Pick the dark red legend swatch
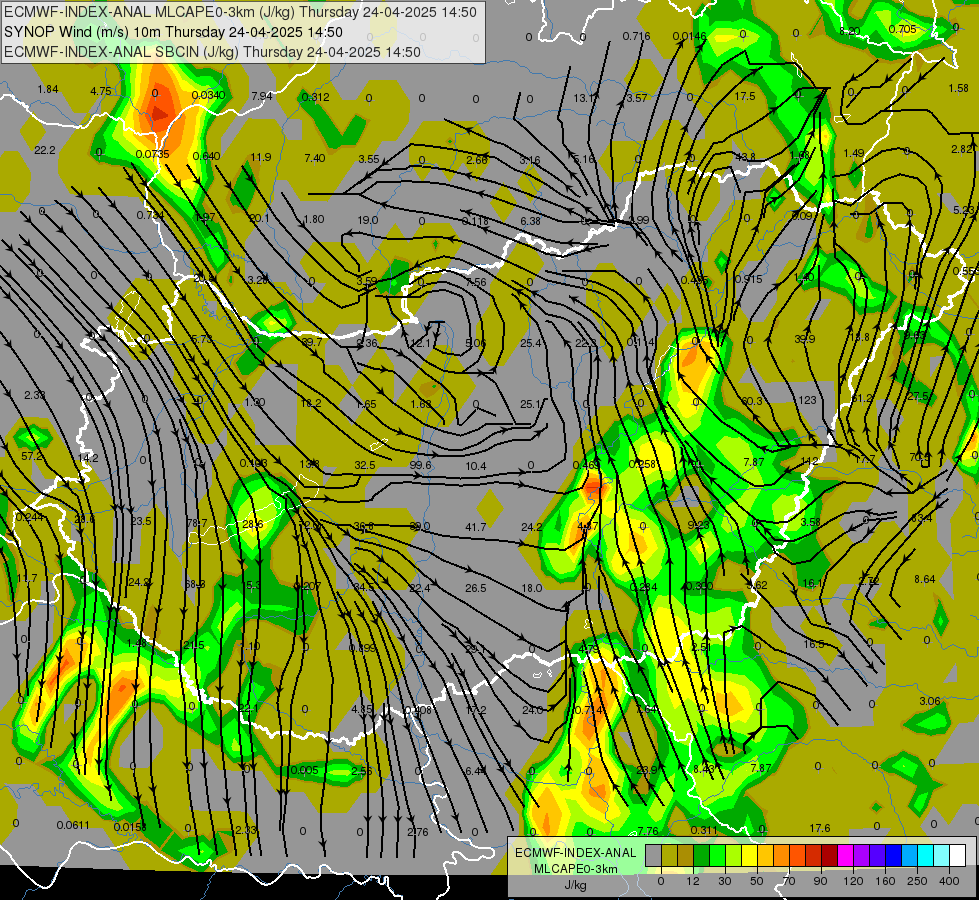Viewport: 979px width, 900px height. (x=829, y=855)
